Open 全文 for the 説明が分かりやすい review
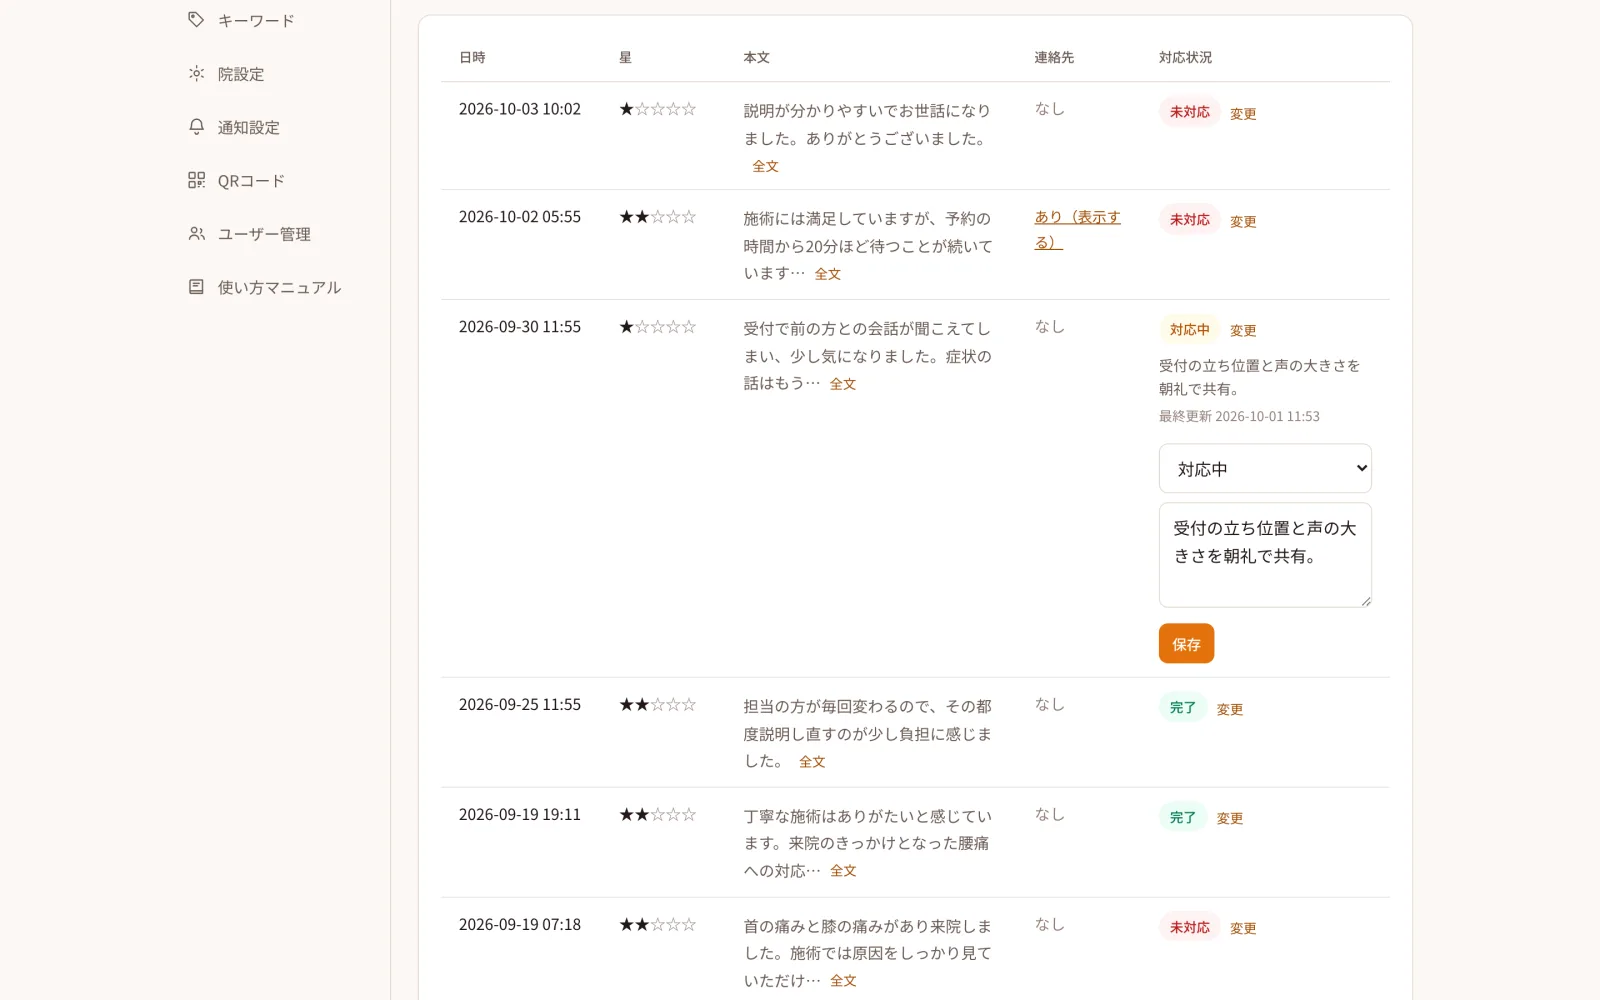The height and width of the screenshot is (1000, 1600). click(765, 167)
